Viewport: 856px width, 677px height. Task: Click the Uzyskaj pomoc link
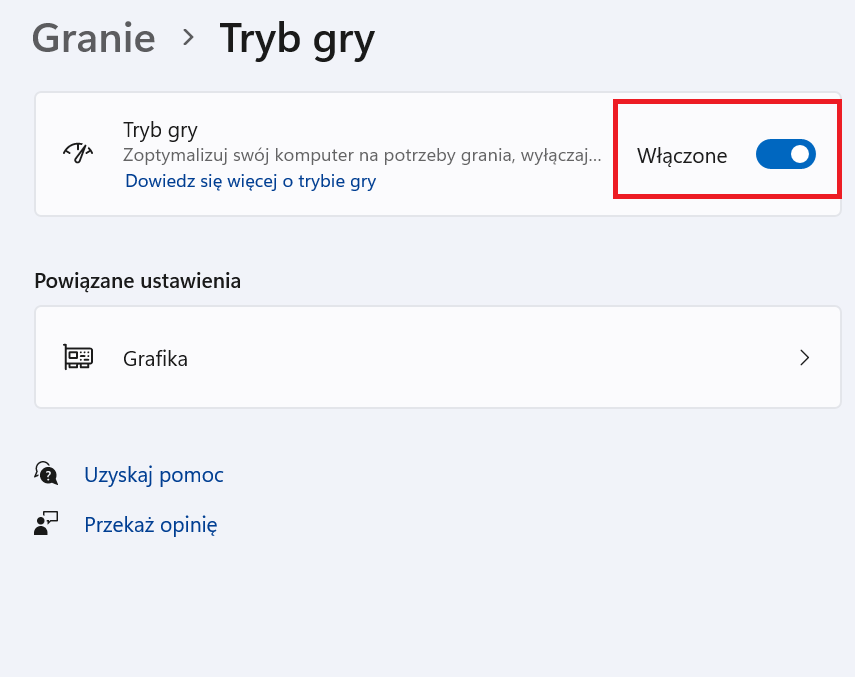pos(153,474)
